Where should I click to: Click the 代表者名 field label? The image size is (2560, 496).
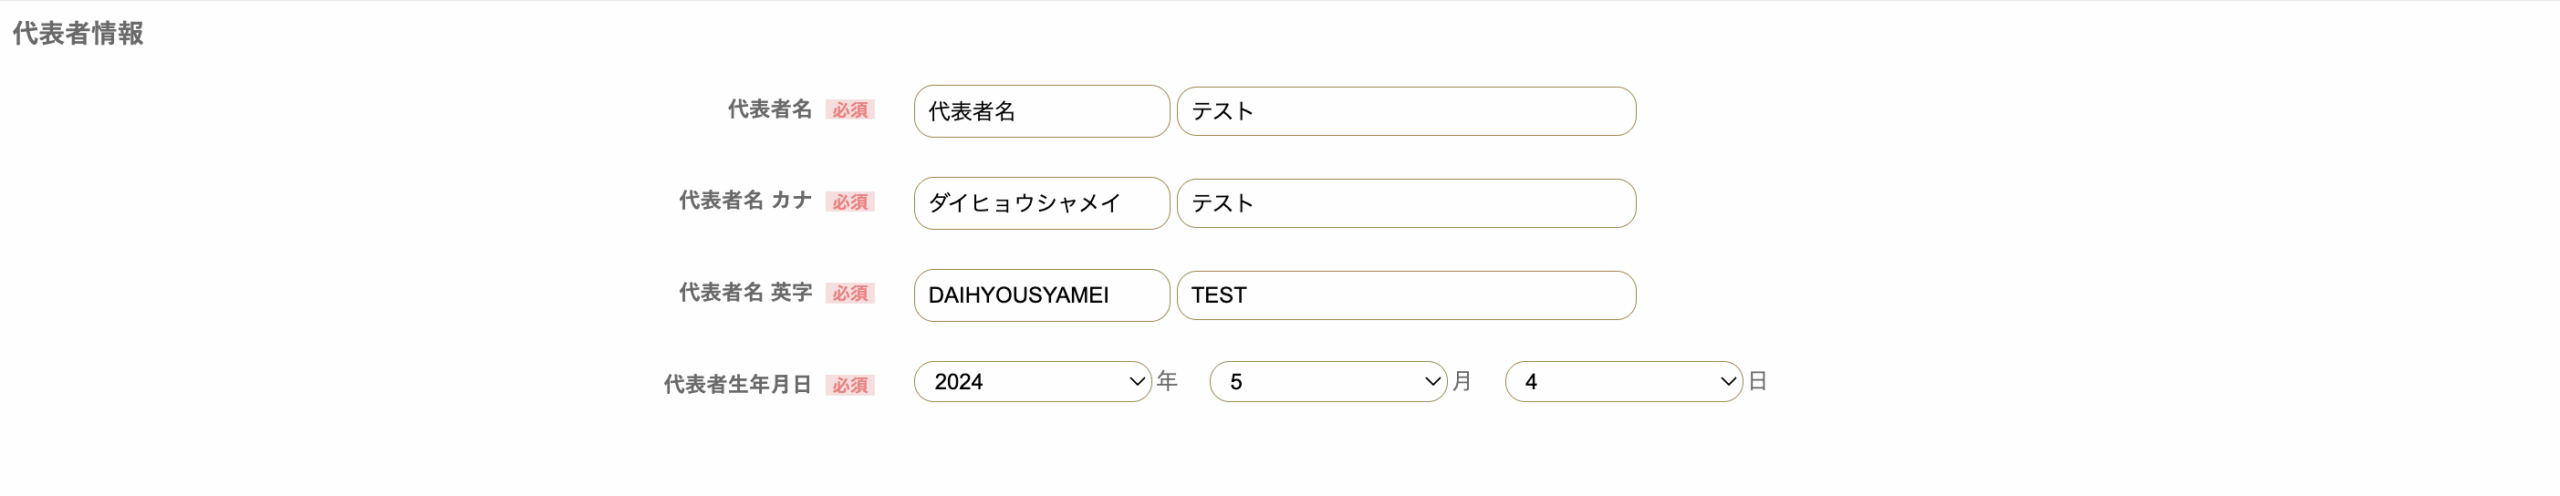769,109
